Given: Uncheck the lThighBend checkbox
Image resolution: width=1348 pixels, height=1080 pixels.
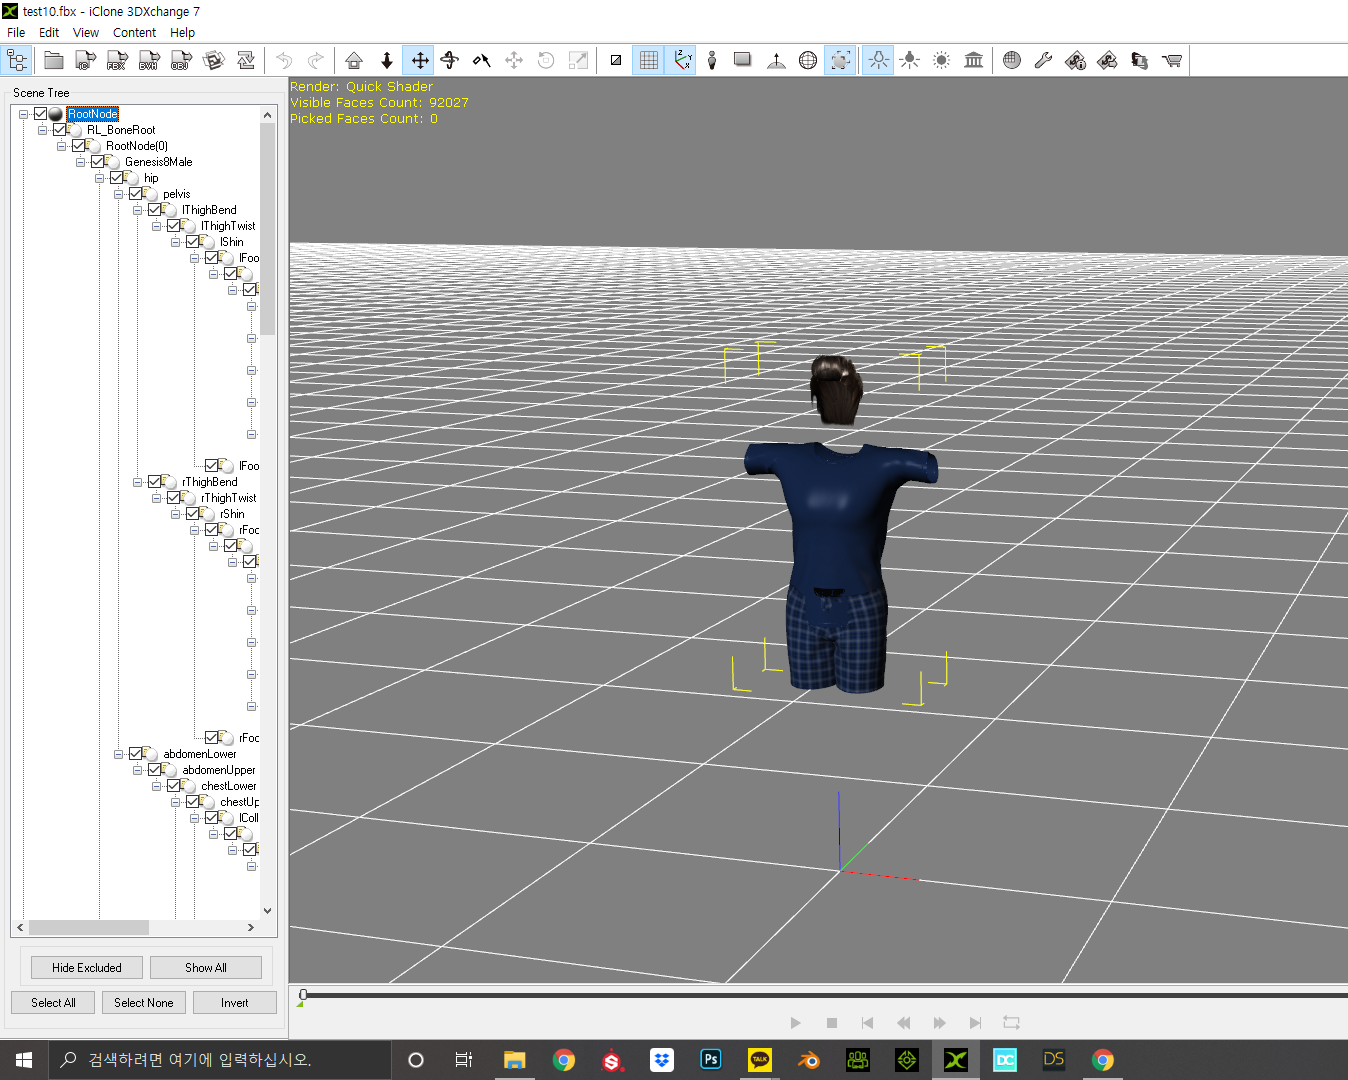Looking at the screenshot, I should 155,210.
